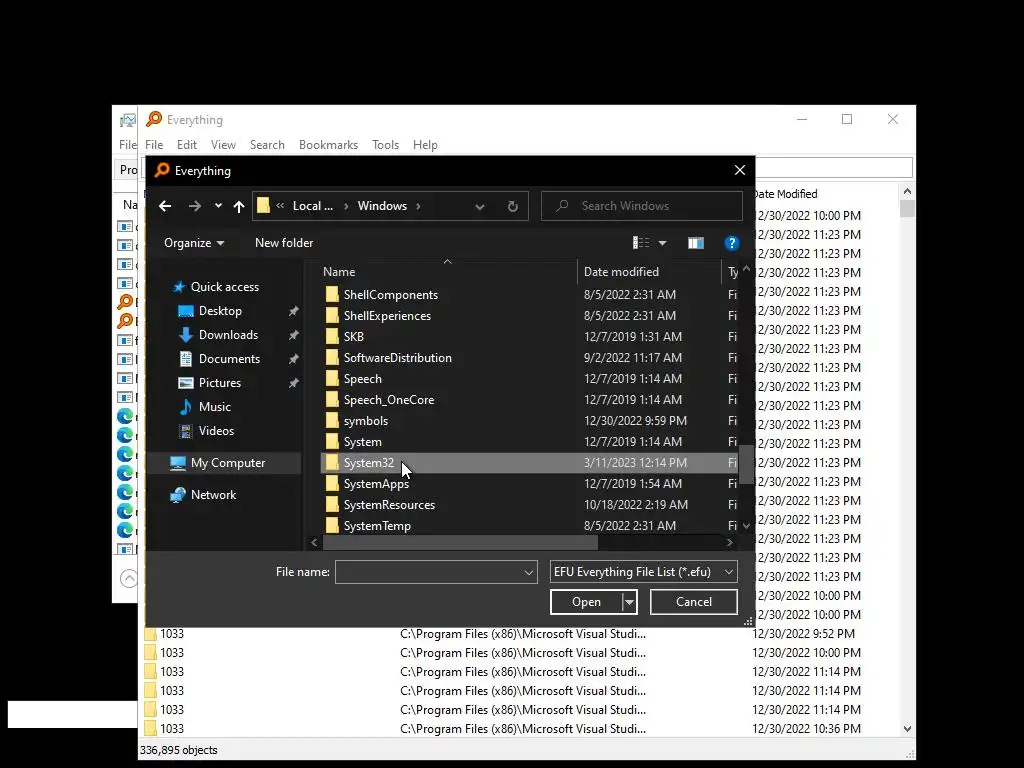Select the symbols folder icon

[332, 421]
